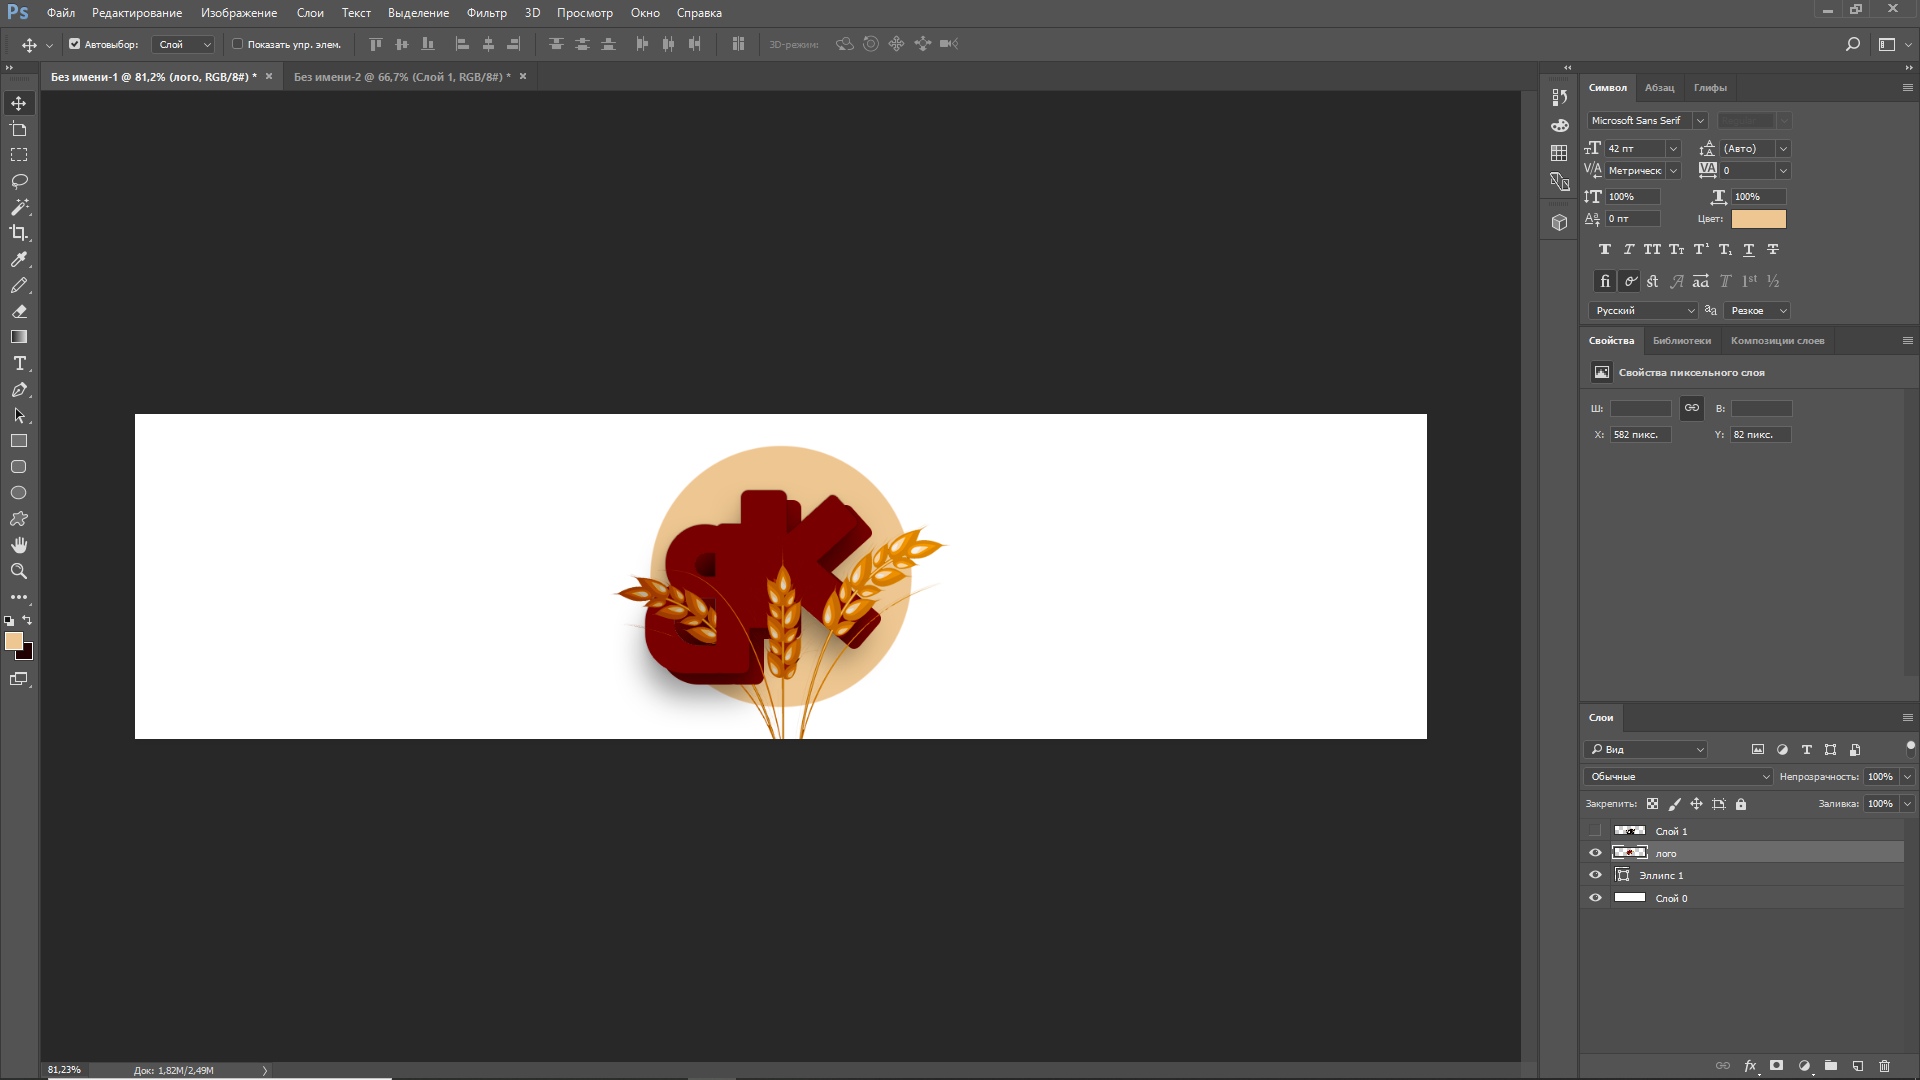This screenshot has width=1920, height=1080.
Task: Select the Crop tool
Action: (x=19, y=233)
